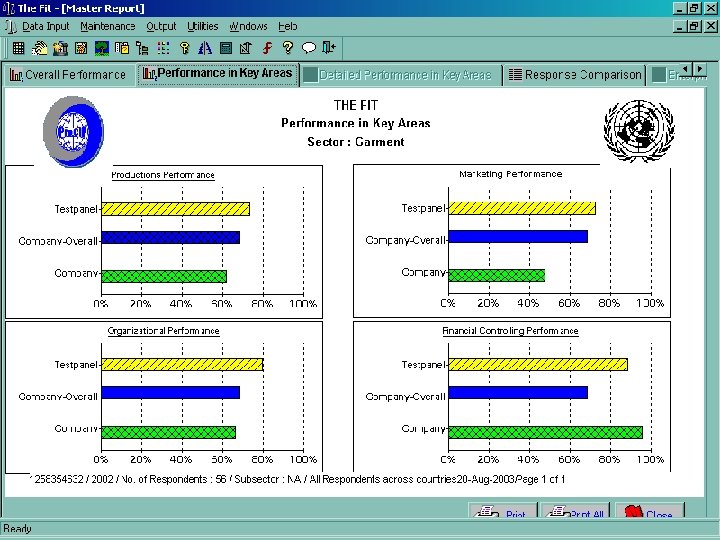Viewport: 720px width, 540px height.
Task: Click Financial Controlling Performance chart title
Action: pos(510,331)
